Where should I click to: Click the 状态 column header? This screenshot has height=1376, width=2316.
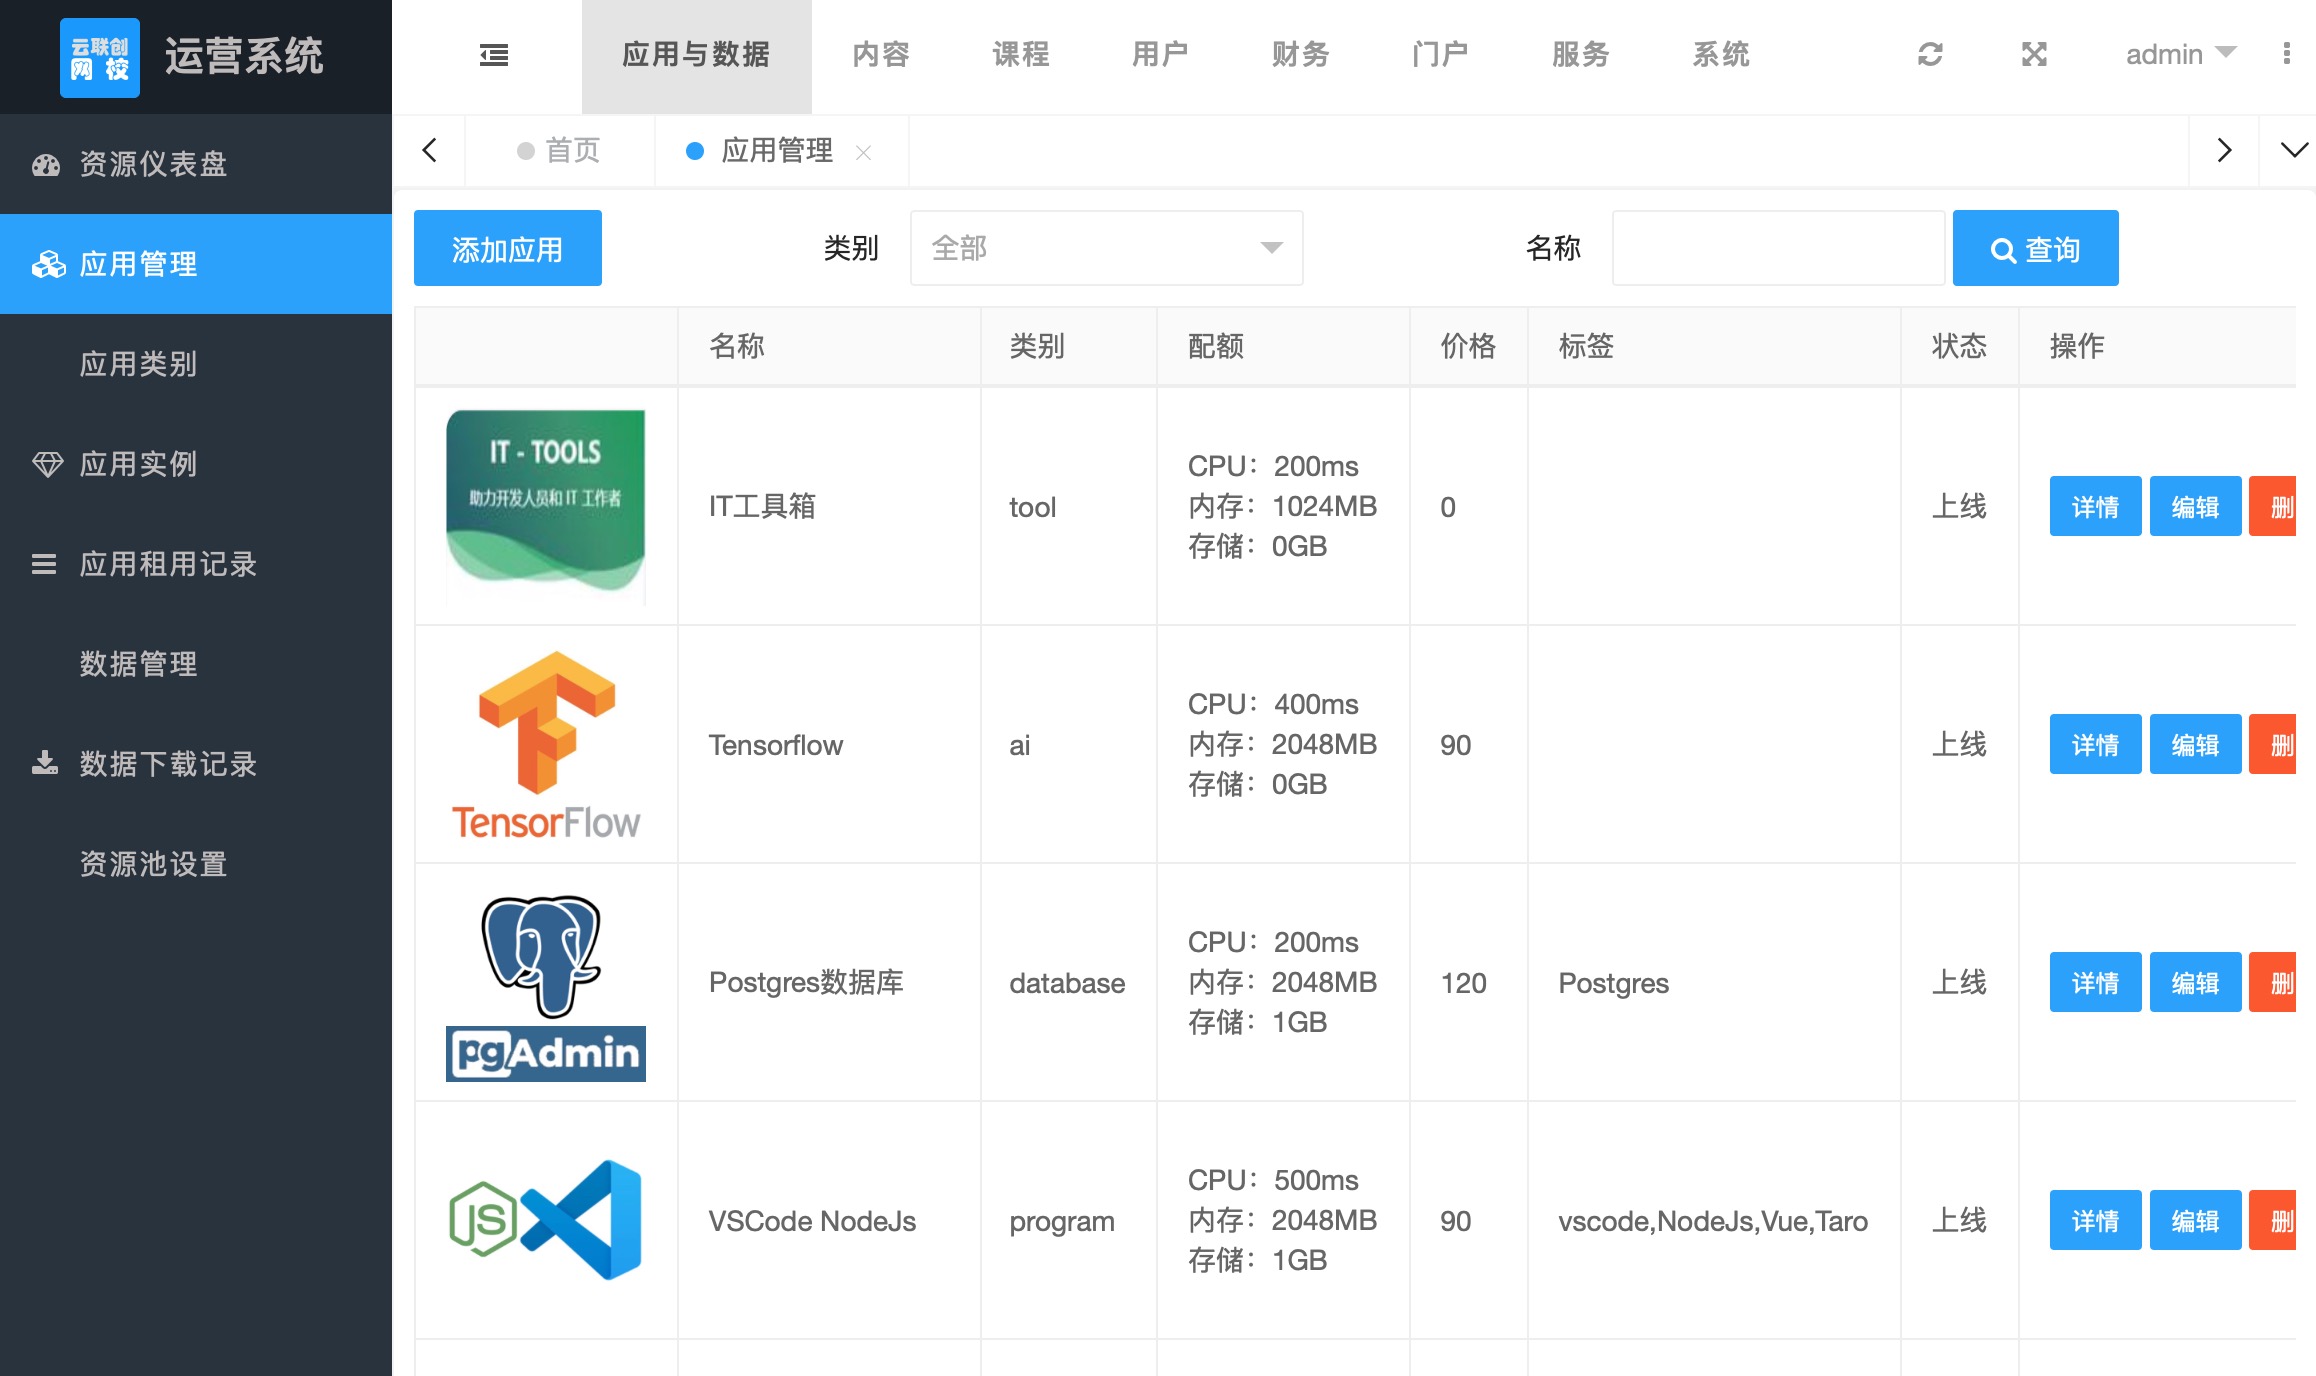pyautogui.click(x=1959, y=346)
